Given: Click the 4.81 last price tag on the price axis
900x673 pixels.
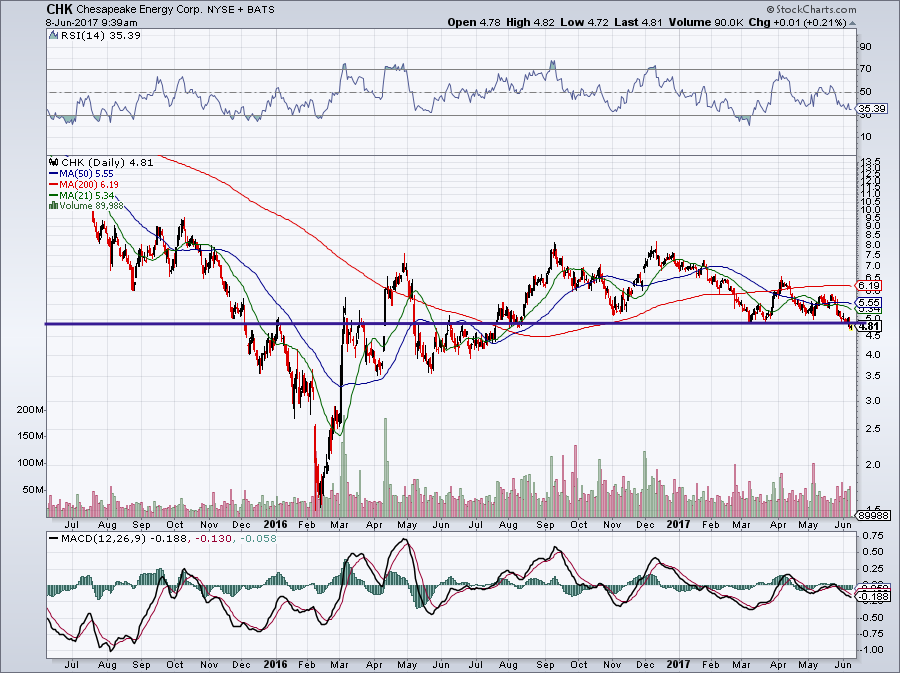Looking at the screenshot, I should [x=870, y=326].
